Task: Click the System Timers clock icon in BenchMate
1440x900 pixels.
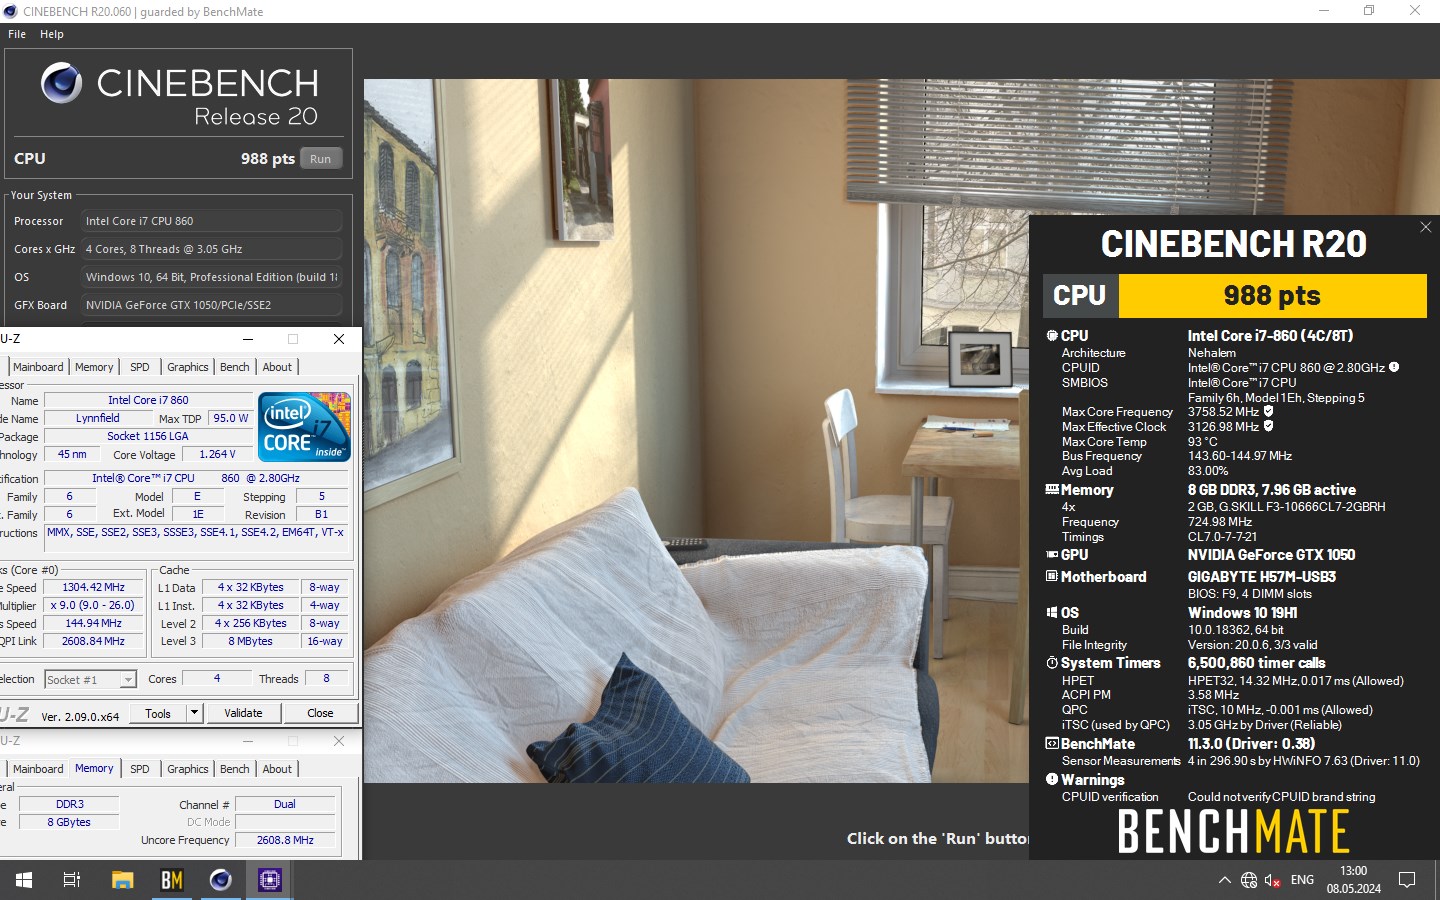Action: coord(1052,663)
